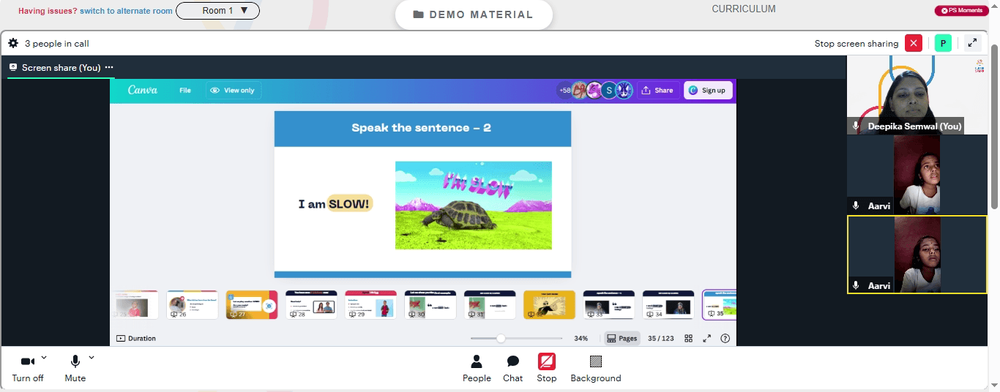Open the Canva File menu
The width and height of the screenshot is (1000, 392).
(x=185, y=91)
